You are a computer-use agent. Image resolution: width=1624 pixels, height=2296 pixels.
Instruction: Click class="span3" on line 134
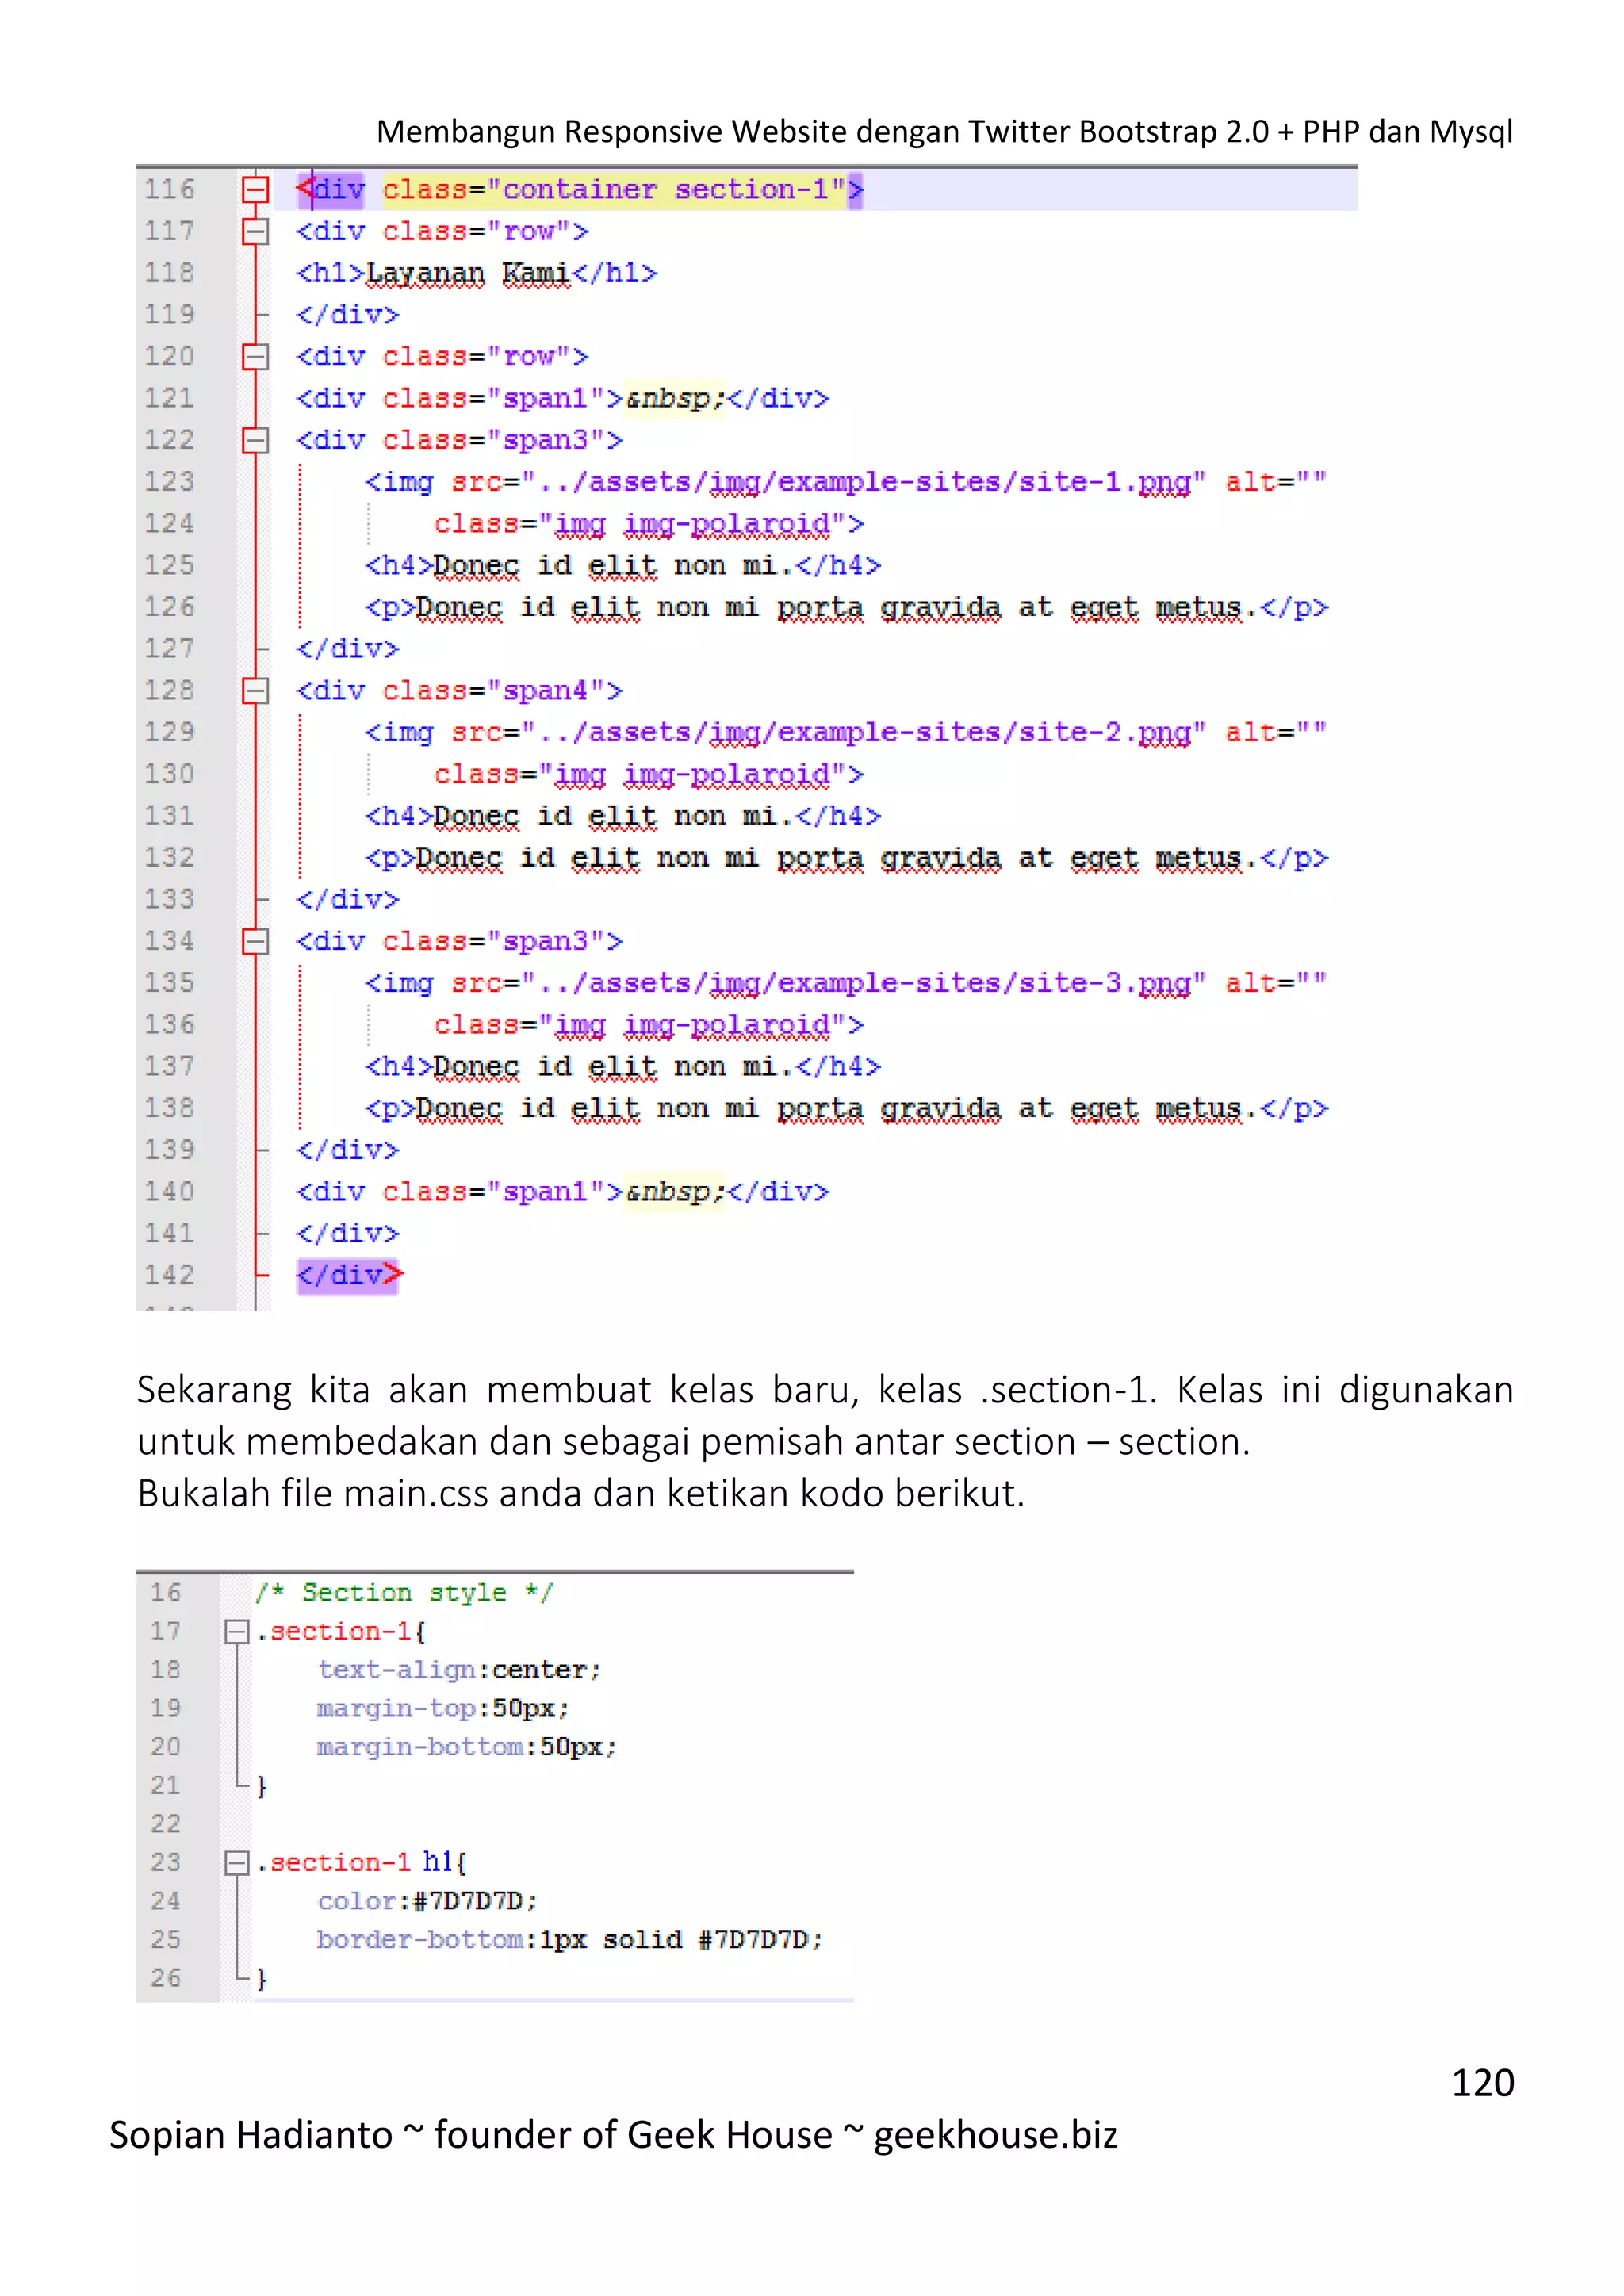point(493,941)
